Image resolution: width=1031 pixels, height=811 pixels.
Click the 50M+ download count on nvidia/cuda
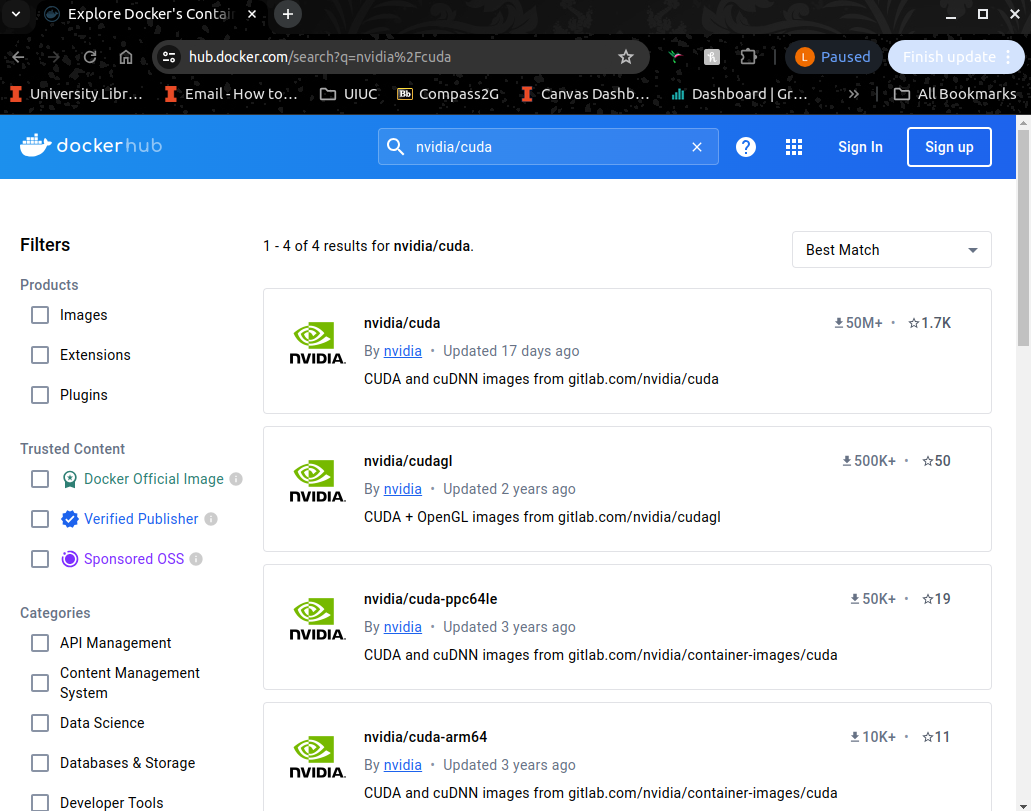pos(858,323)
